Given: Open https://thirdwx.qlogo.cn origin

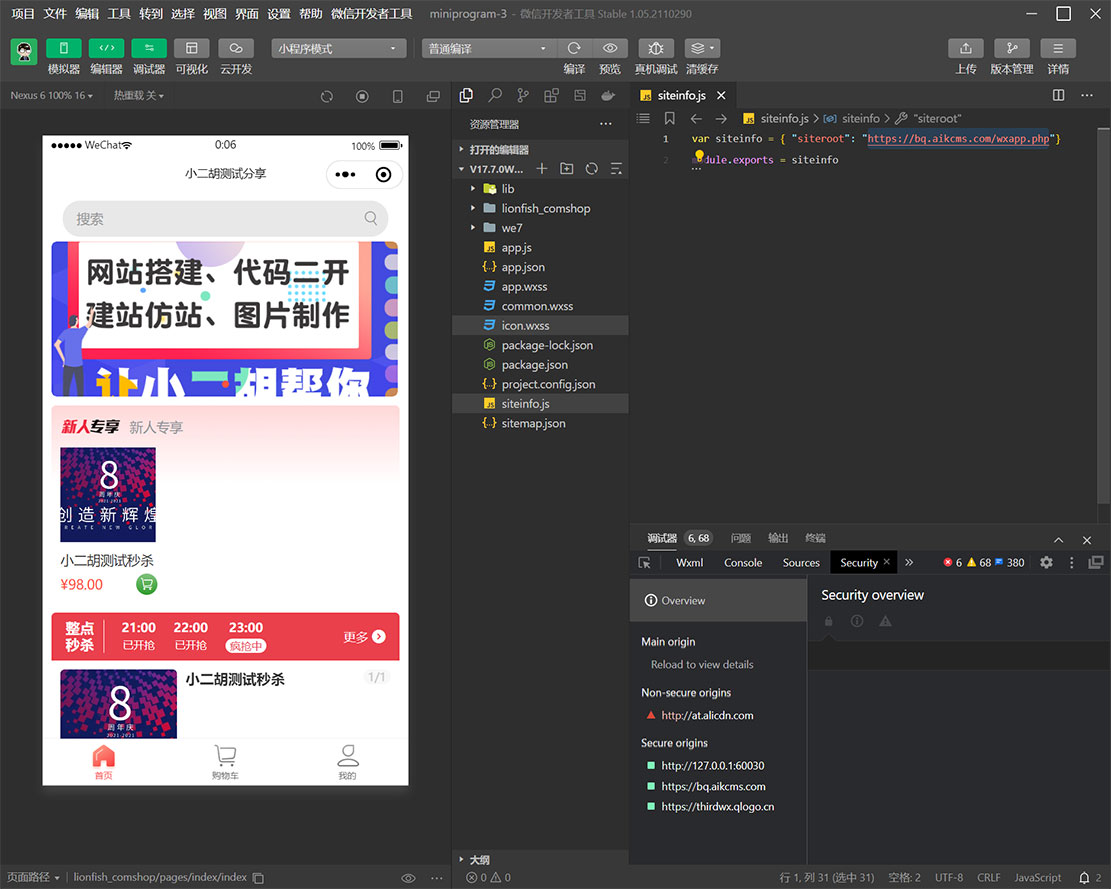Looking at the screenshot, I should [x=717, y=807].
